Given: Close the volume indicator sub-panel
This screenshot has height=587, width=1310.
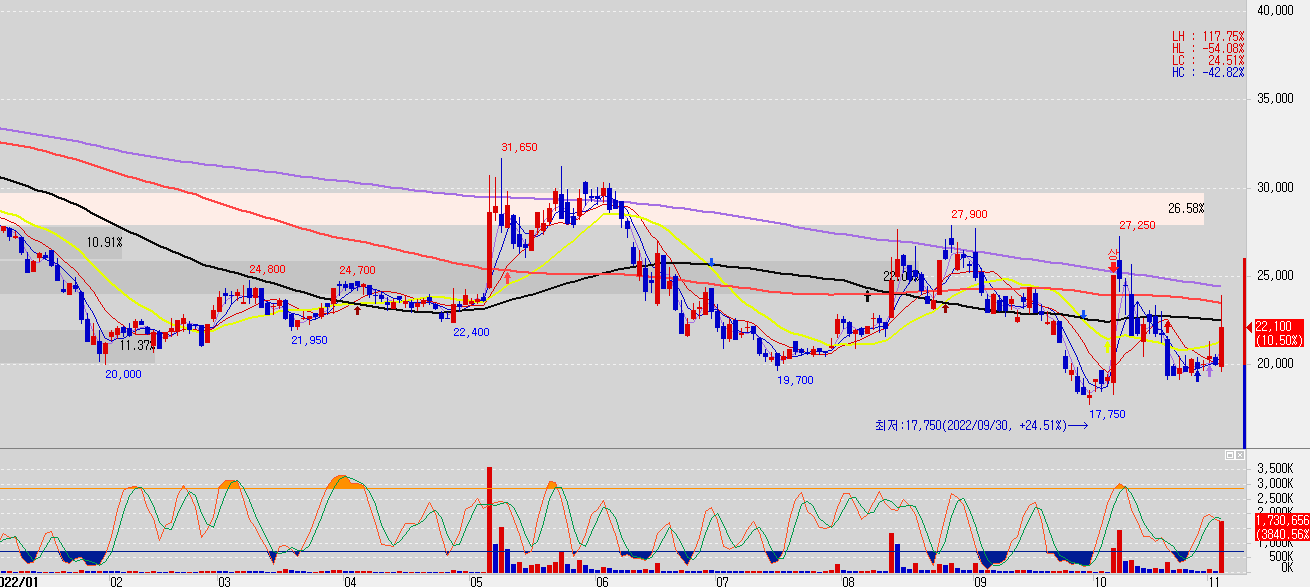Looking at the screenshot, I should click(1240, 455).
